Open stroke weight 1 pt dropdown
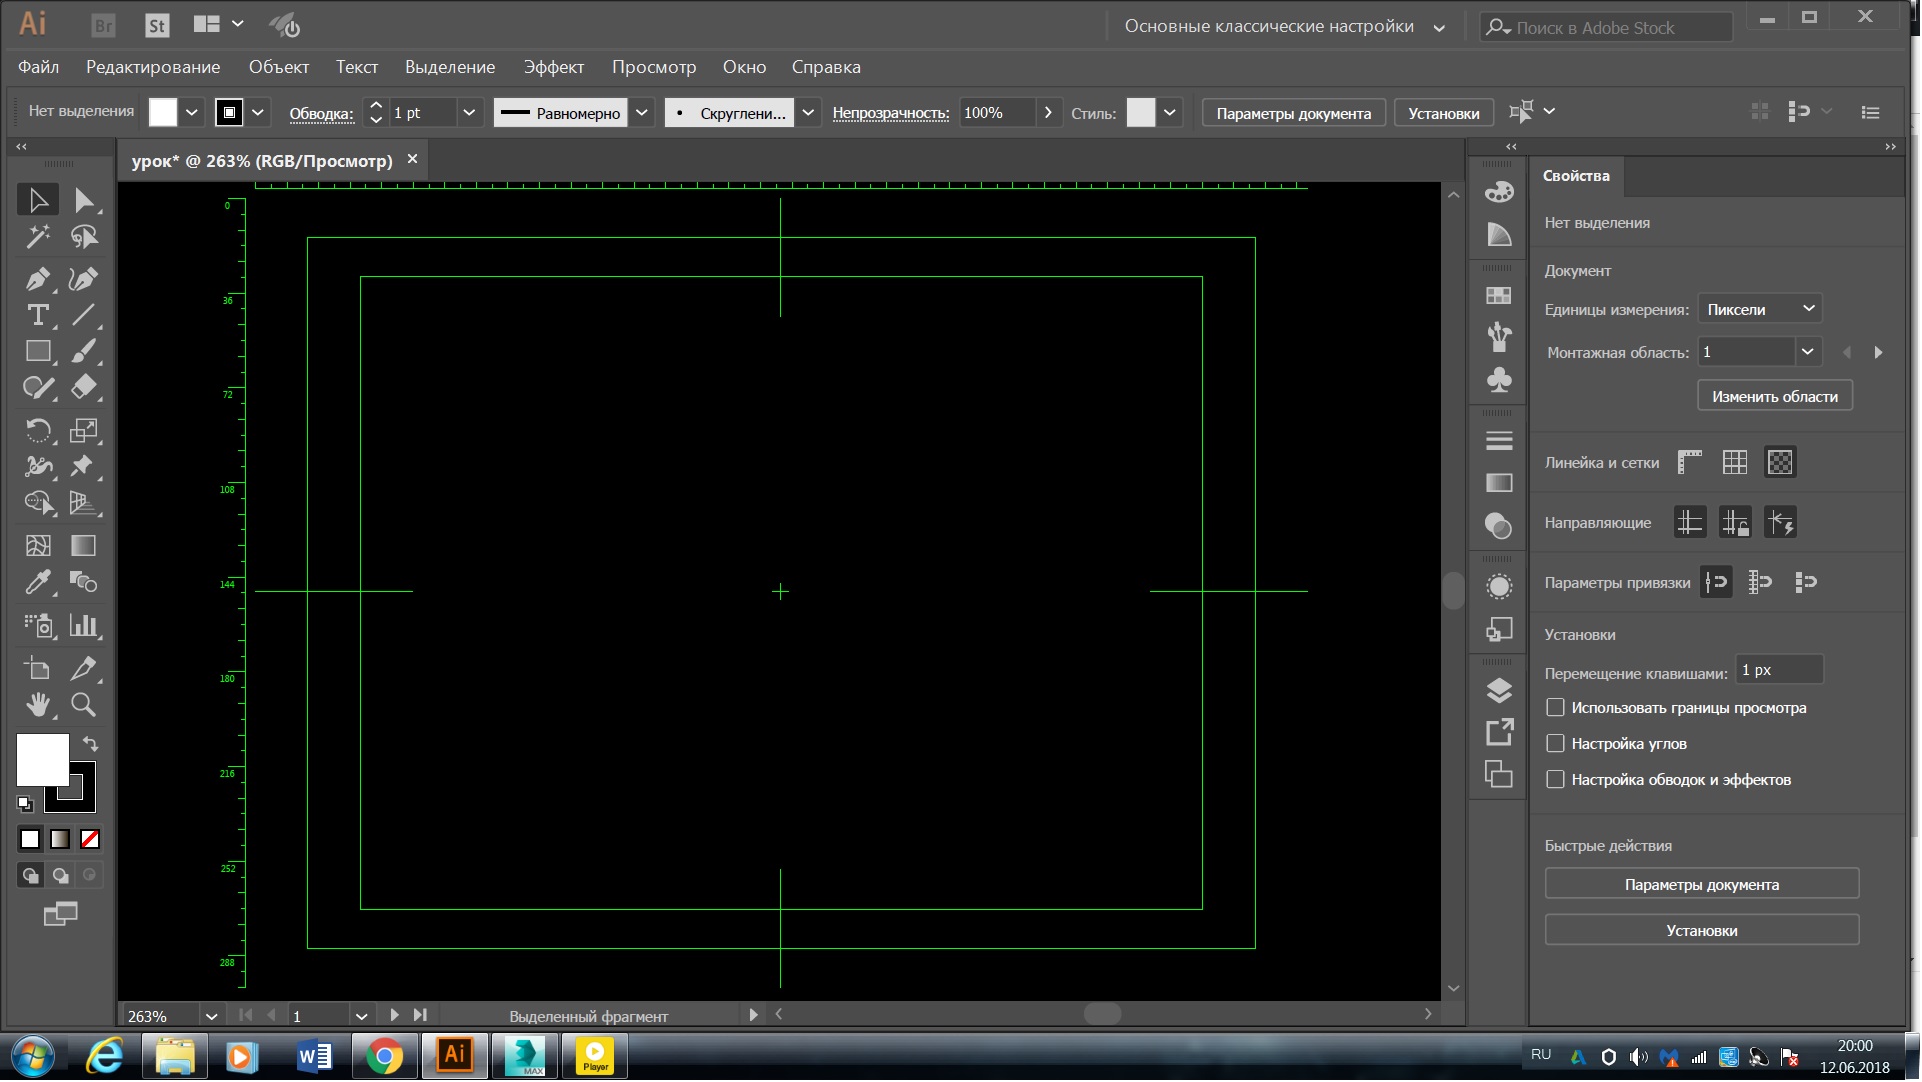Viewport: 1922px width, 1082px height. pos(469,113)
